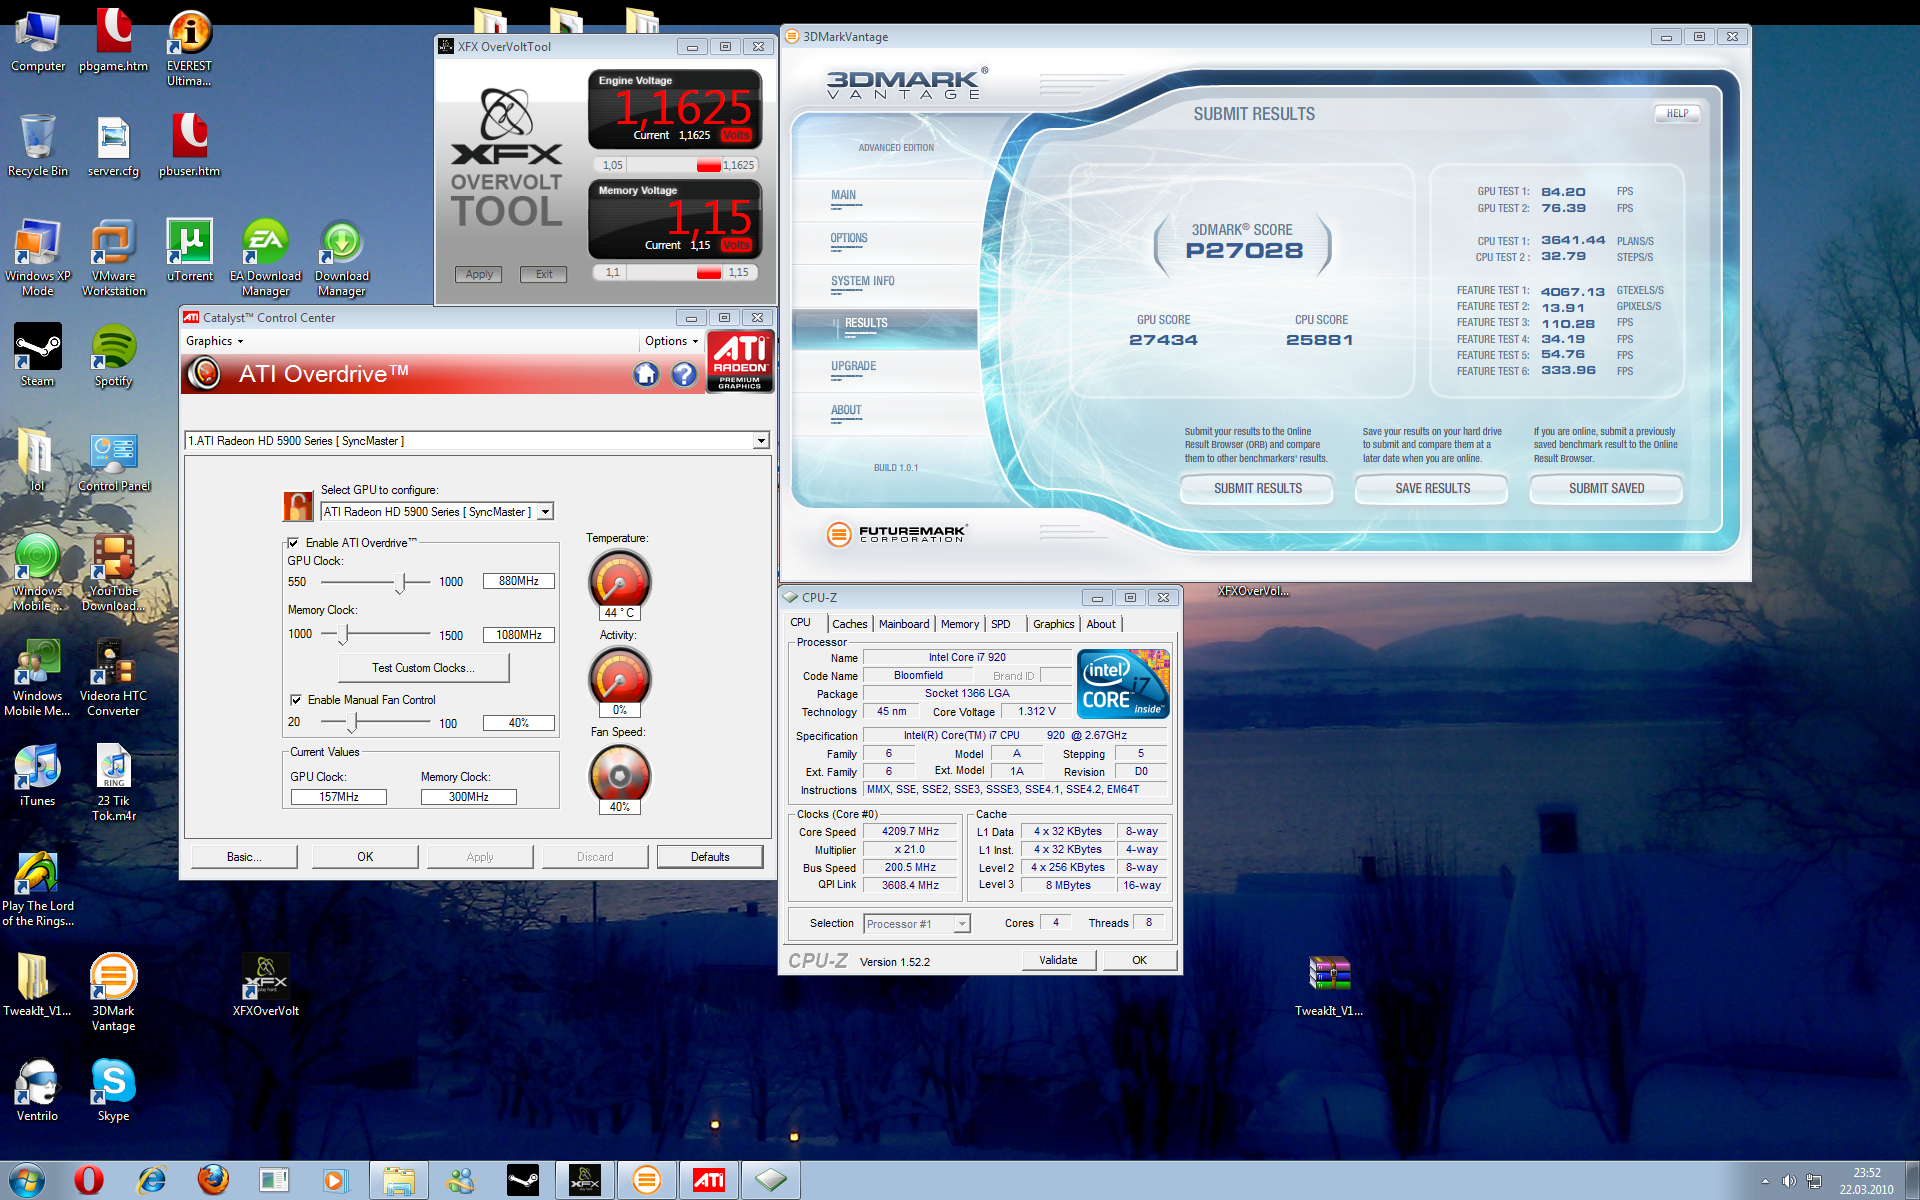Screen dimensions: 1920x1200
Task: Click SAVE RESULTS button in 3DMark
Action: tap(1432, 489)
